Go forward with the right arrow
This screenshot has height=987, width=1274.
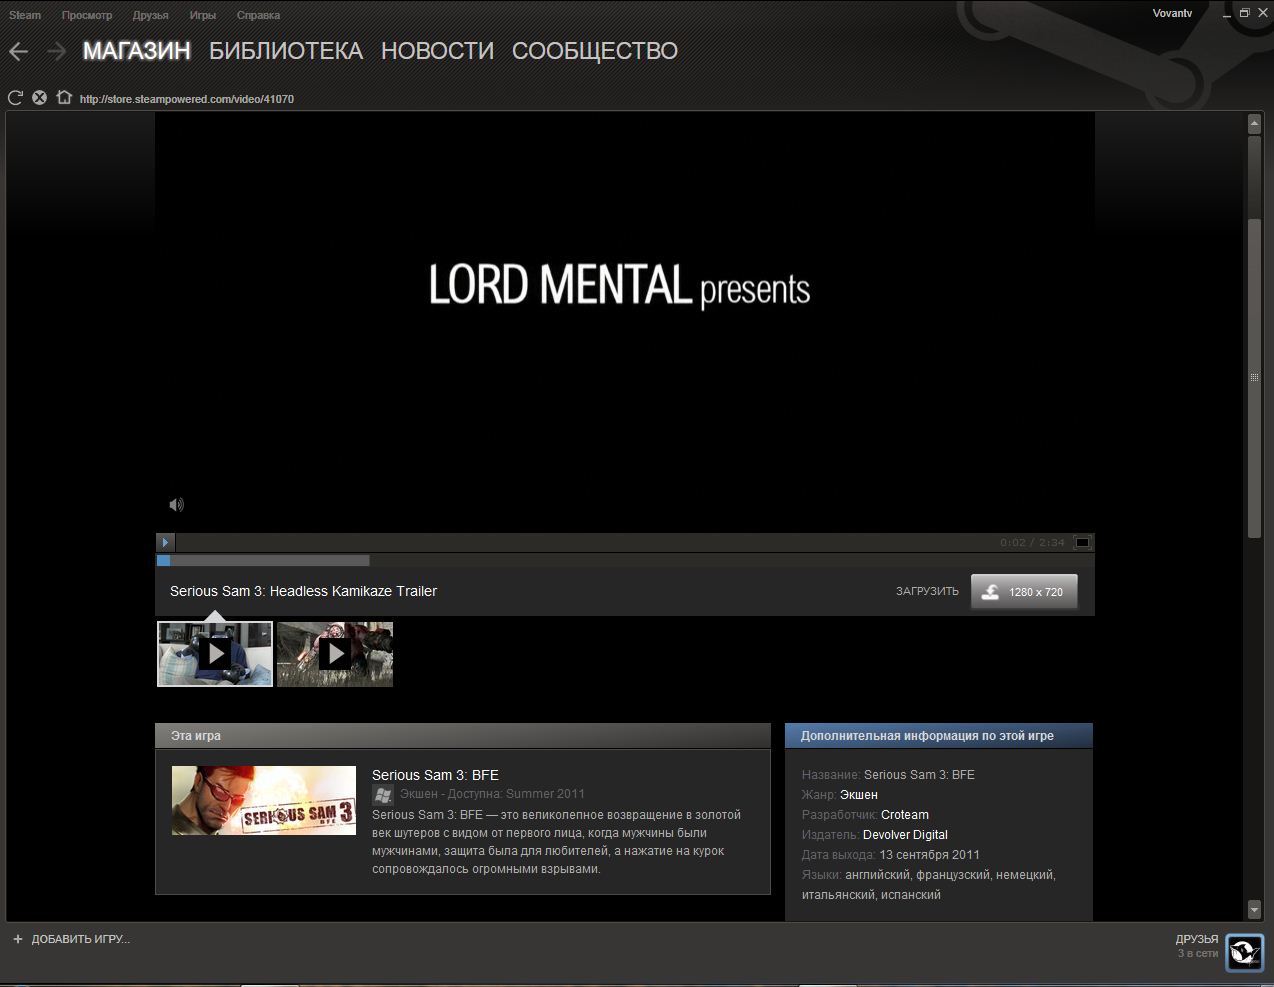pyautogui.click(x=56, y=51)
